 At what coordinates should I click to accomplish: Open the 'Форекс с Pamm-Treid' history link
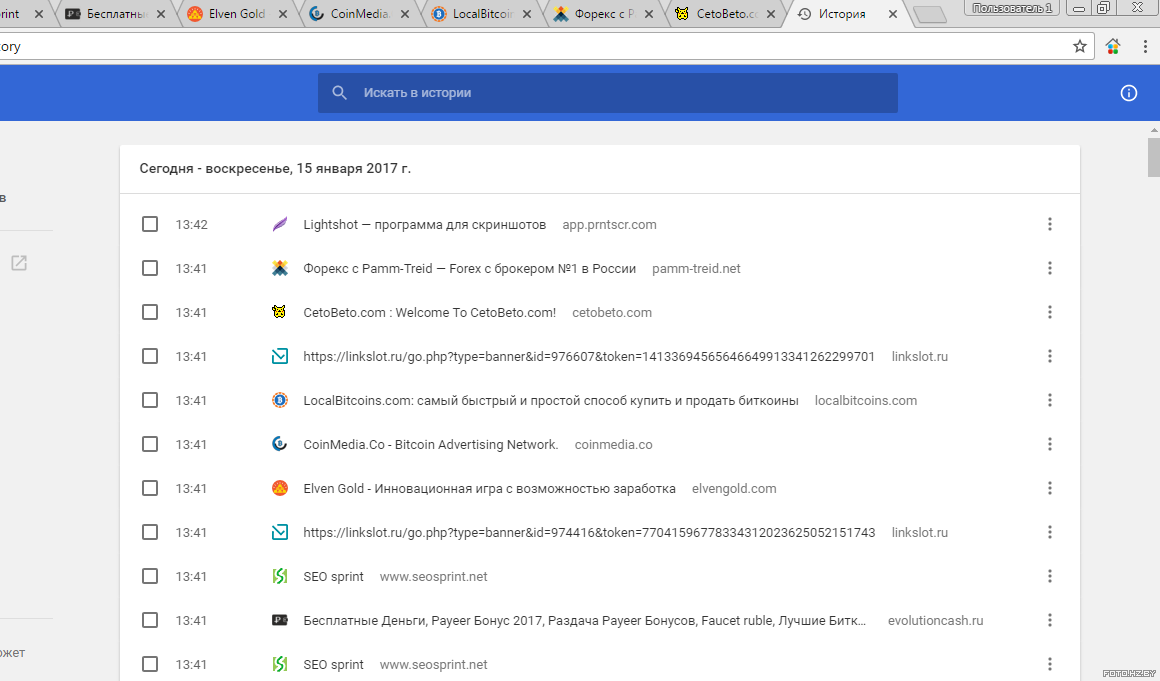470,268
